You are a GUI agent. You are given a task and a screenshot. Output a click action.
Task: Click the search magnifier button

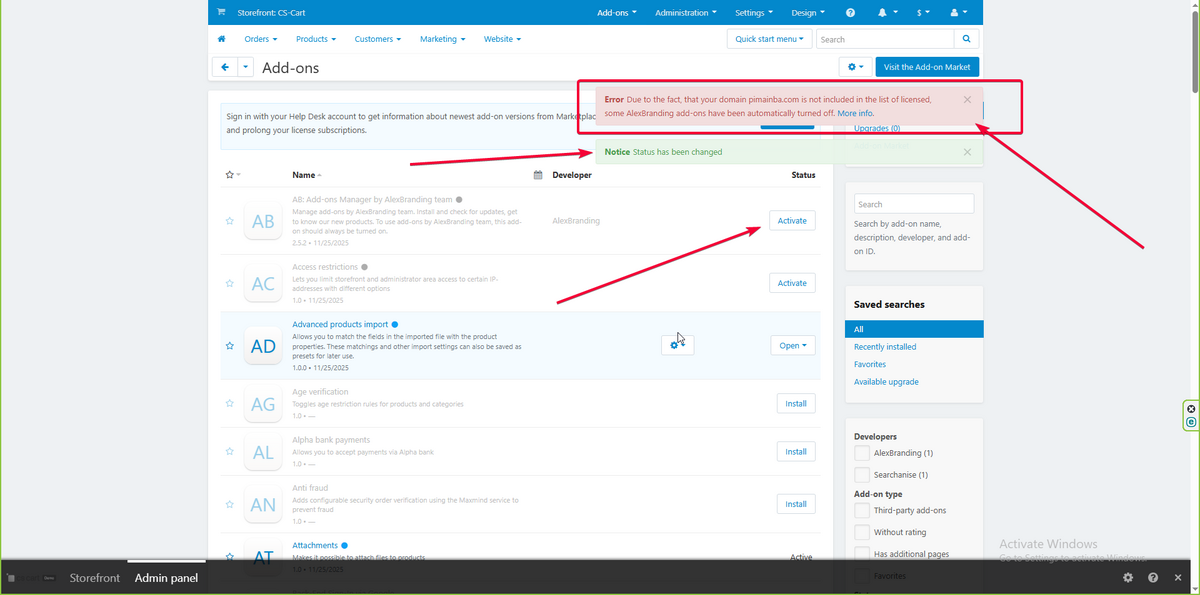coord(966,39)
